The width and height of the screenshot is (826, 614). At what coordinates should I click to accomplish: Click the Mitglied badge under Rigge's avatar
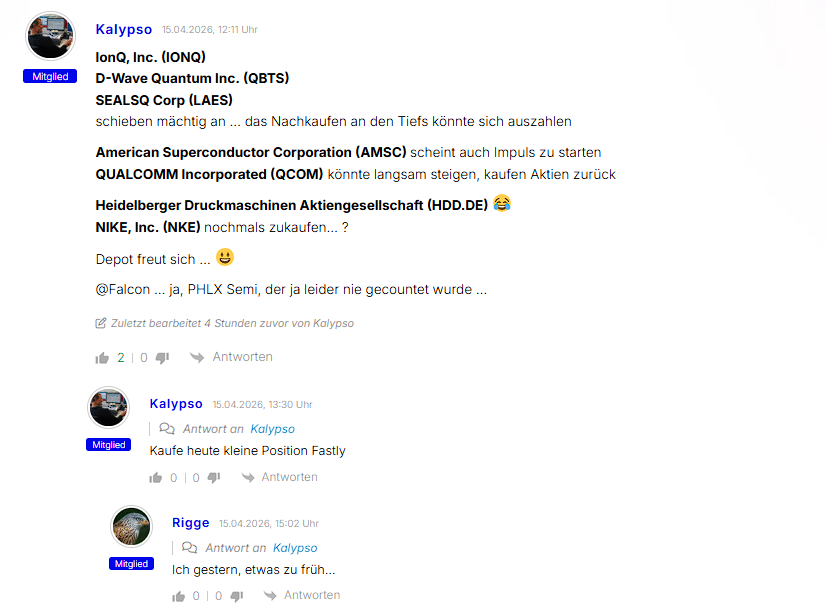click(131, 563)
